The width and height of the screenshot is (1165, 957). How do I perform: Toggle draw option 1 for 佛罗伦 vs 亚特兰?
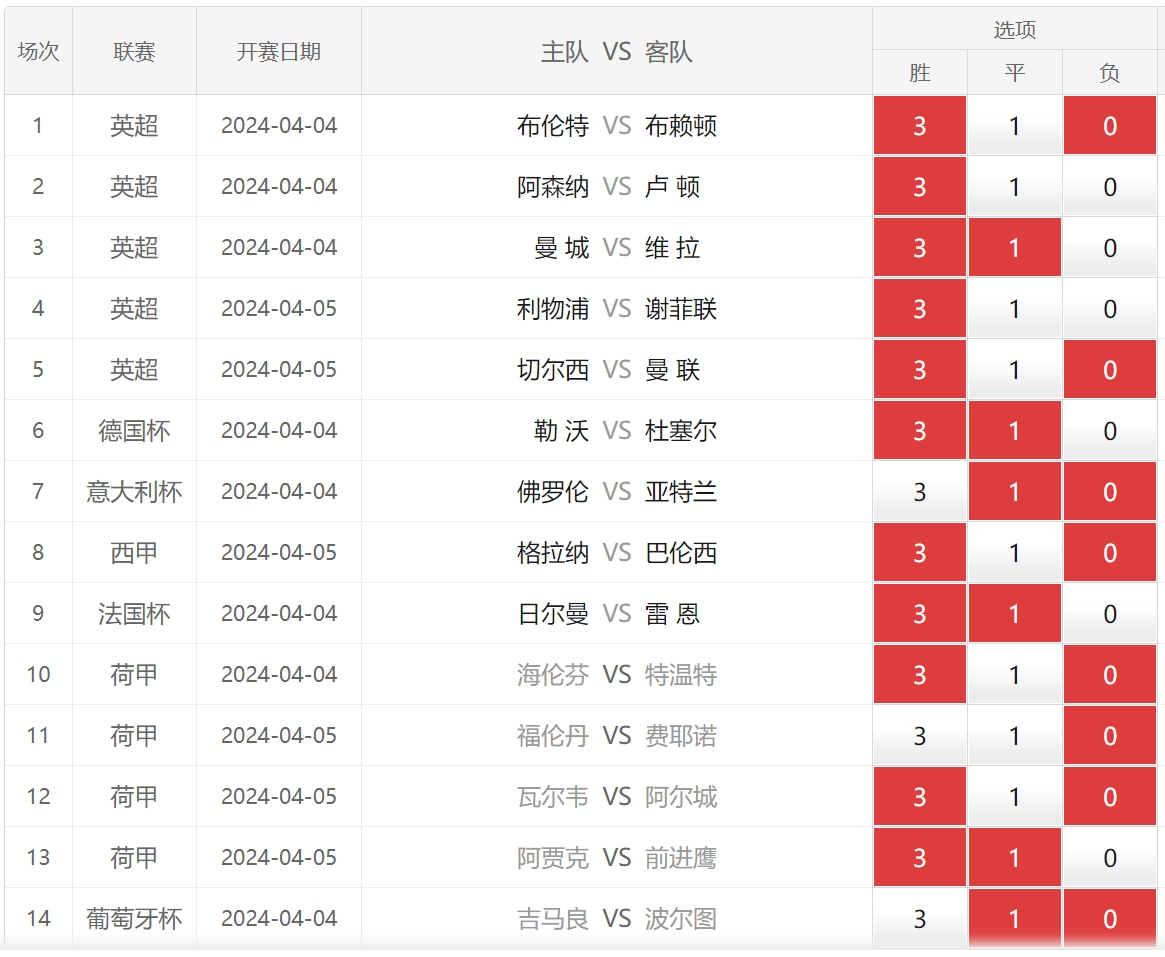pyautogui.click(x=1015, y=491)
